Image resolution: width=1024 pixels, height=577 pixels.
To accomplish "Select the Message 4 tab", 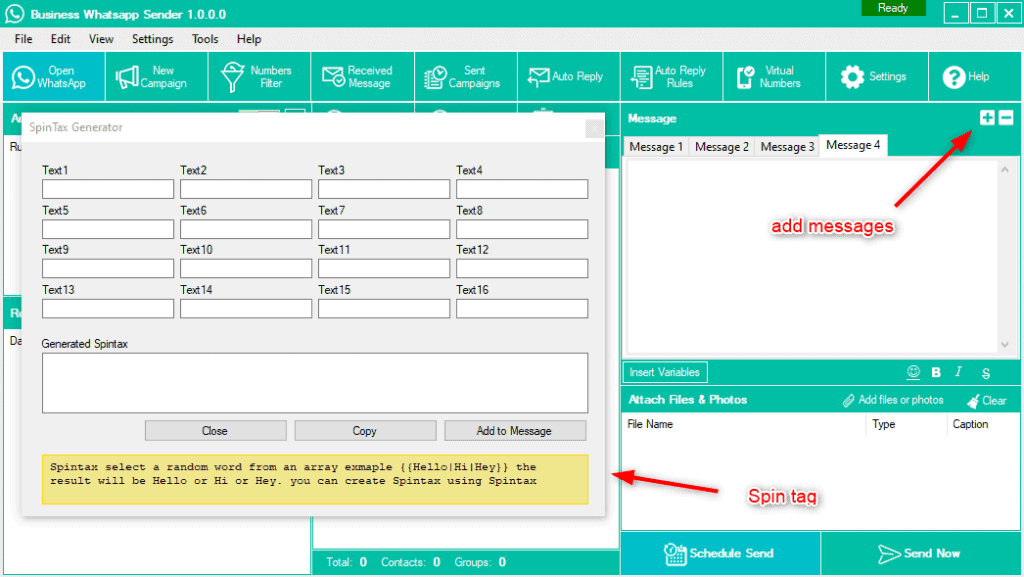I will (x=853, y=145).
